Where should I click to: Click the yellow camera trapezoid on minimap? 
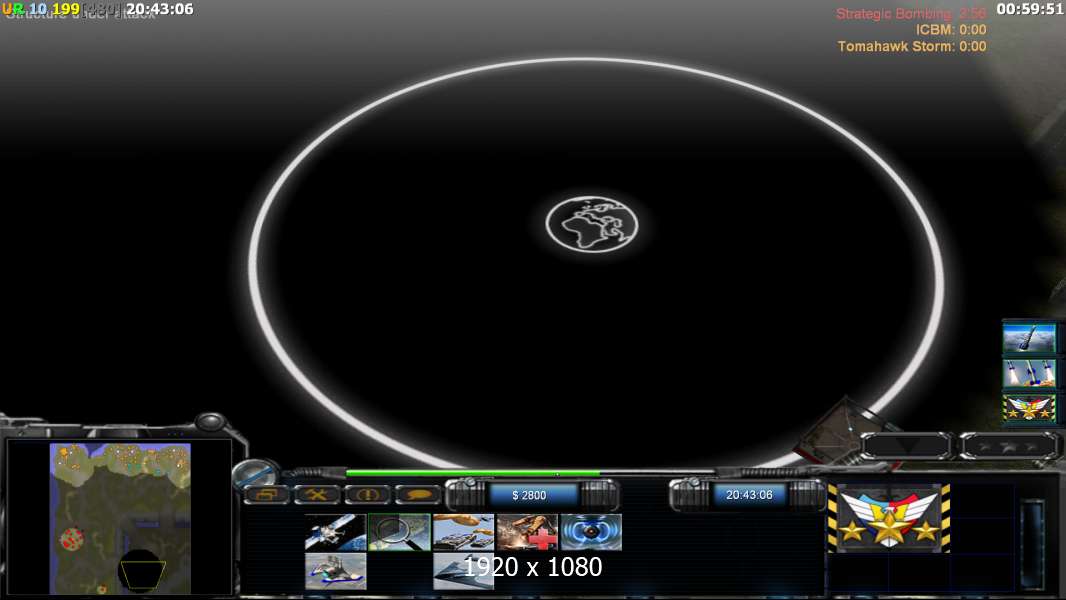[x=143, y=575]
